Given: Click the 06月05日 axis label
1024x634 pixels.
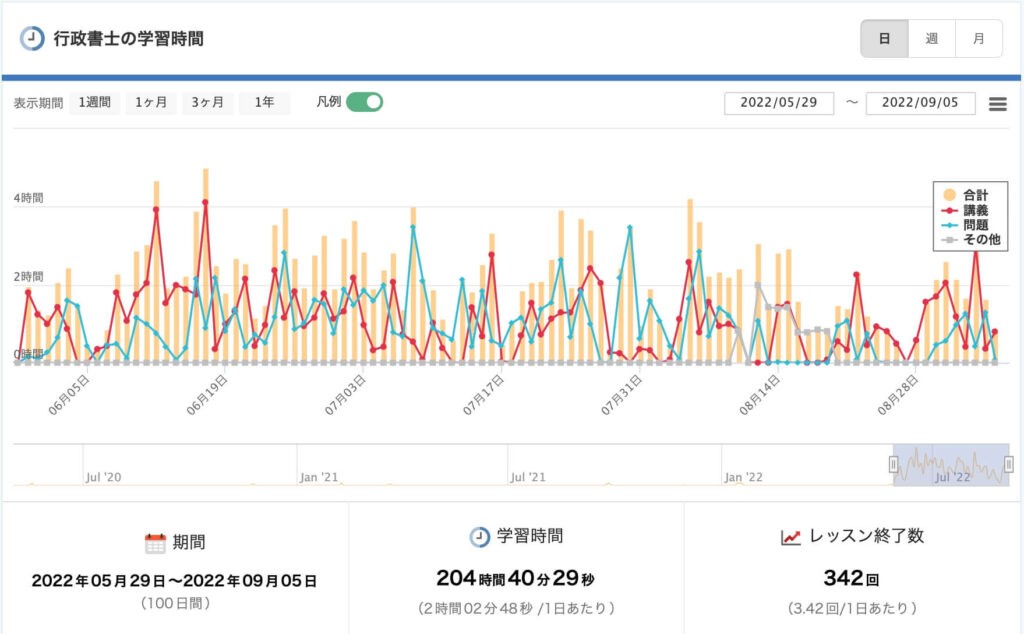Looking at the screenshot, I should 69,395.
